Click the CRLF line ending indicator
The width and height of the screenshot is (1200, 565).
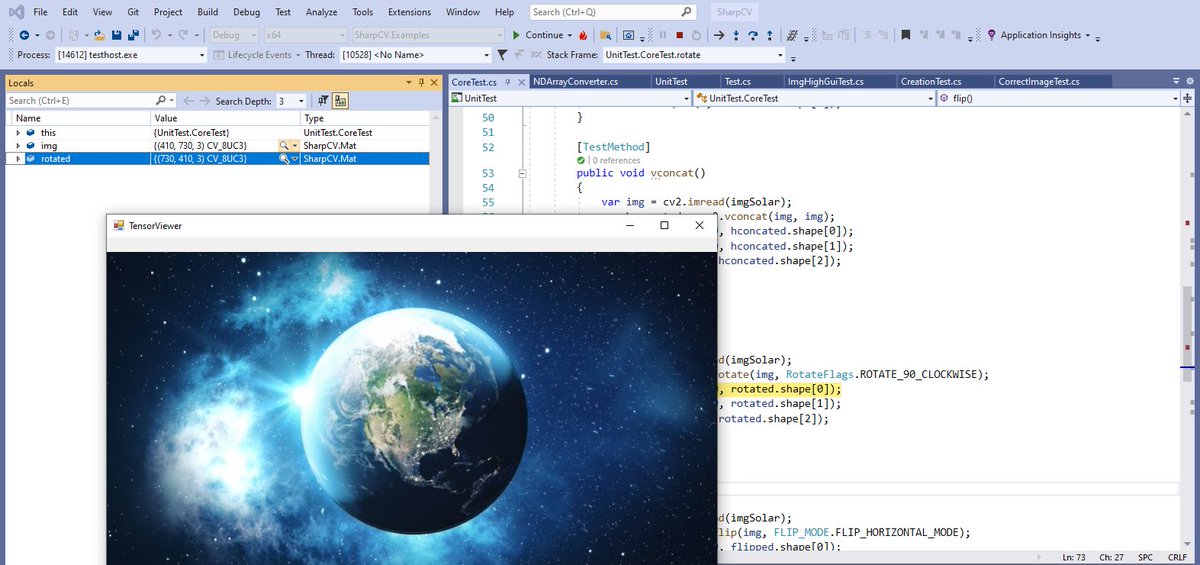1177,556
